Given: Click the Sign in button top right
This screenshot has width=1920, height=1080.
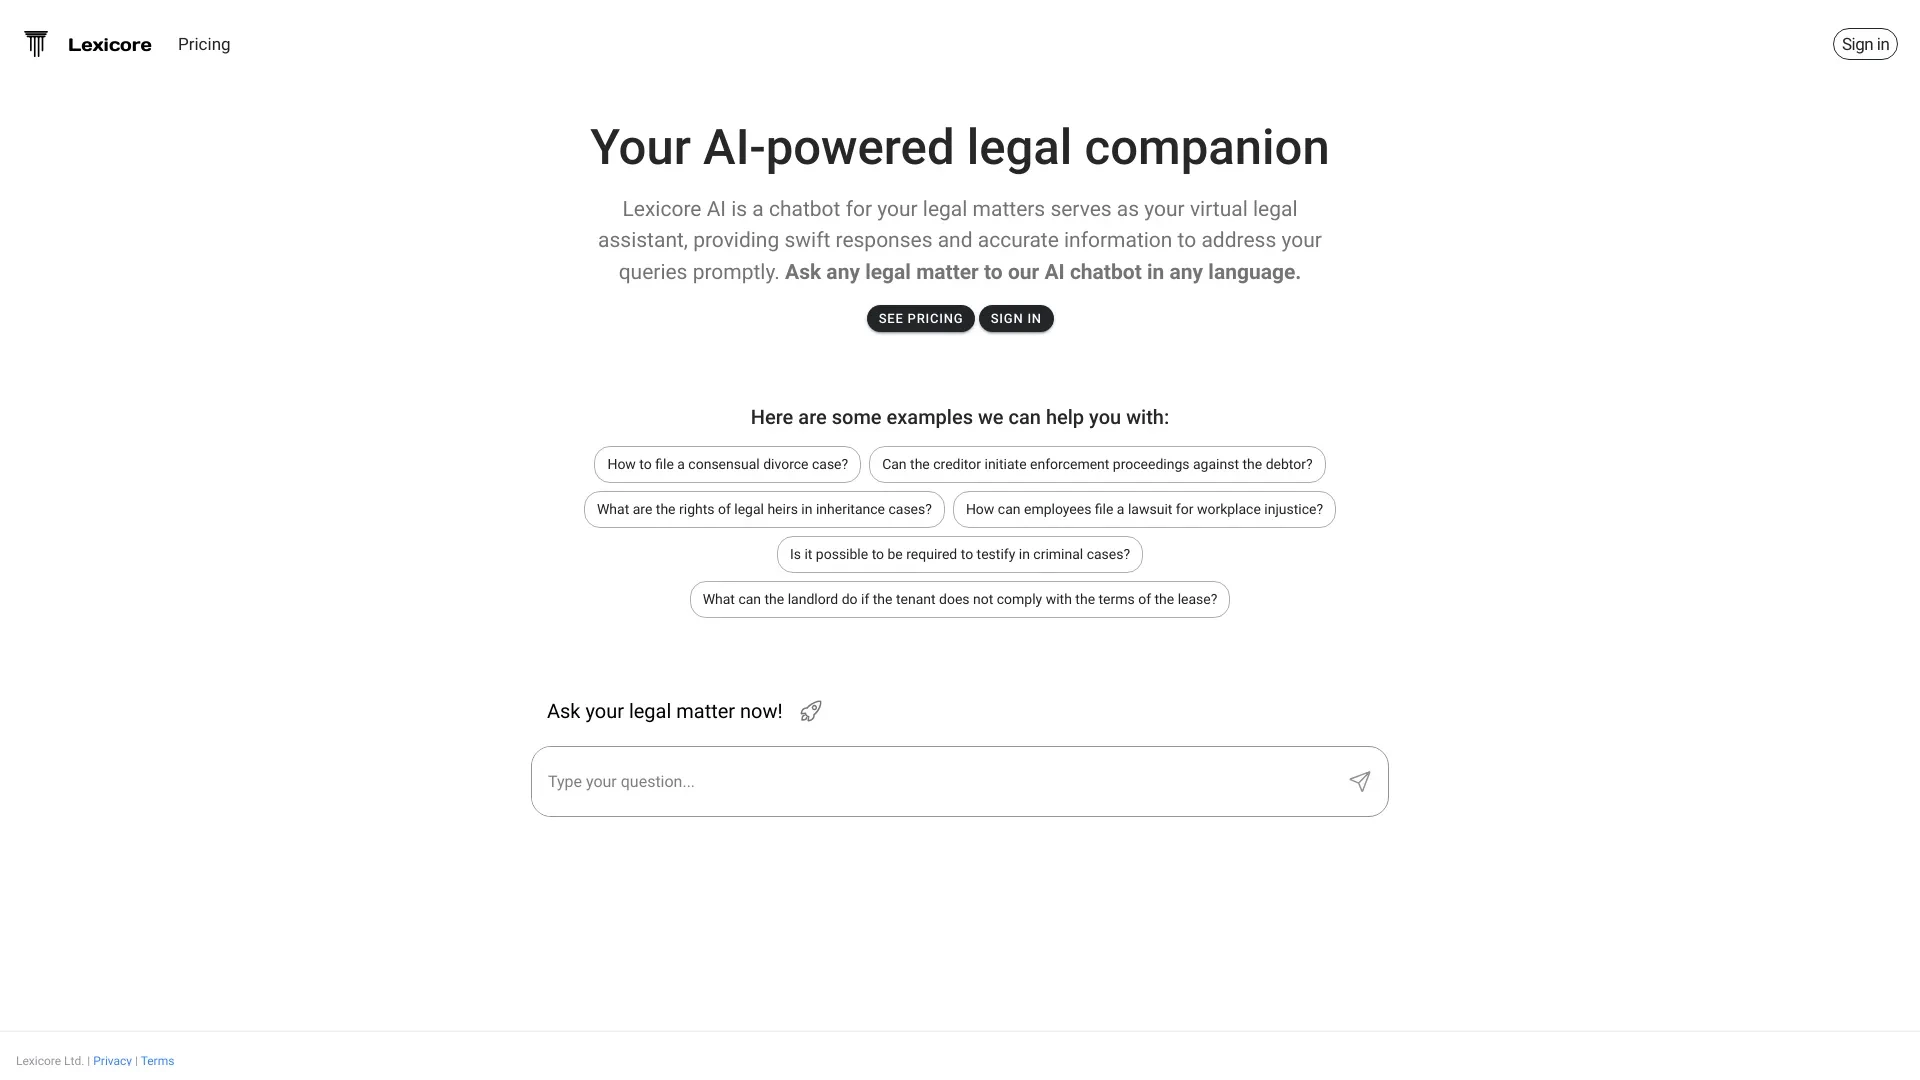Looking at the screenshot, I should click(x=1865, y=44).
